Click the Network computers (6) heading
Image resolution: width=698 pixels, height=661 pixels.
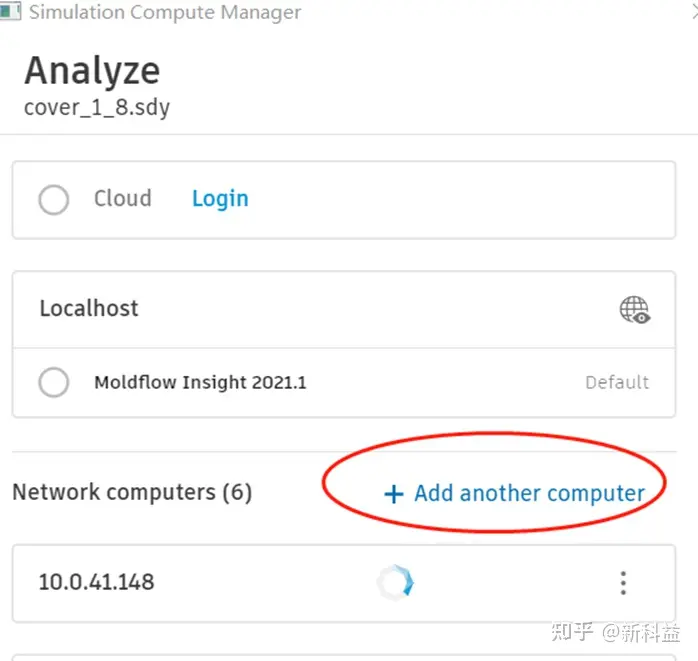pos(132,492)
